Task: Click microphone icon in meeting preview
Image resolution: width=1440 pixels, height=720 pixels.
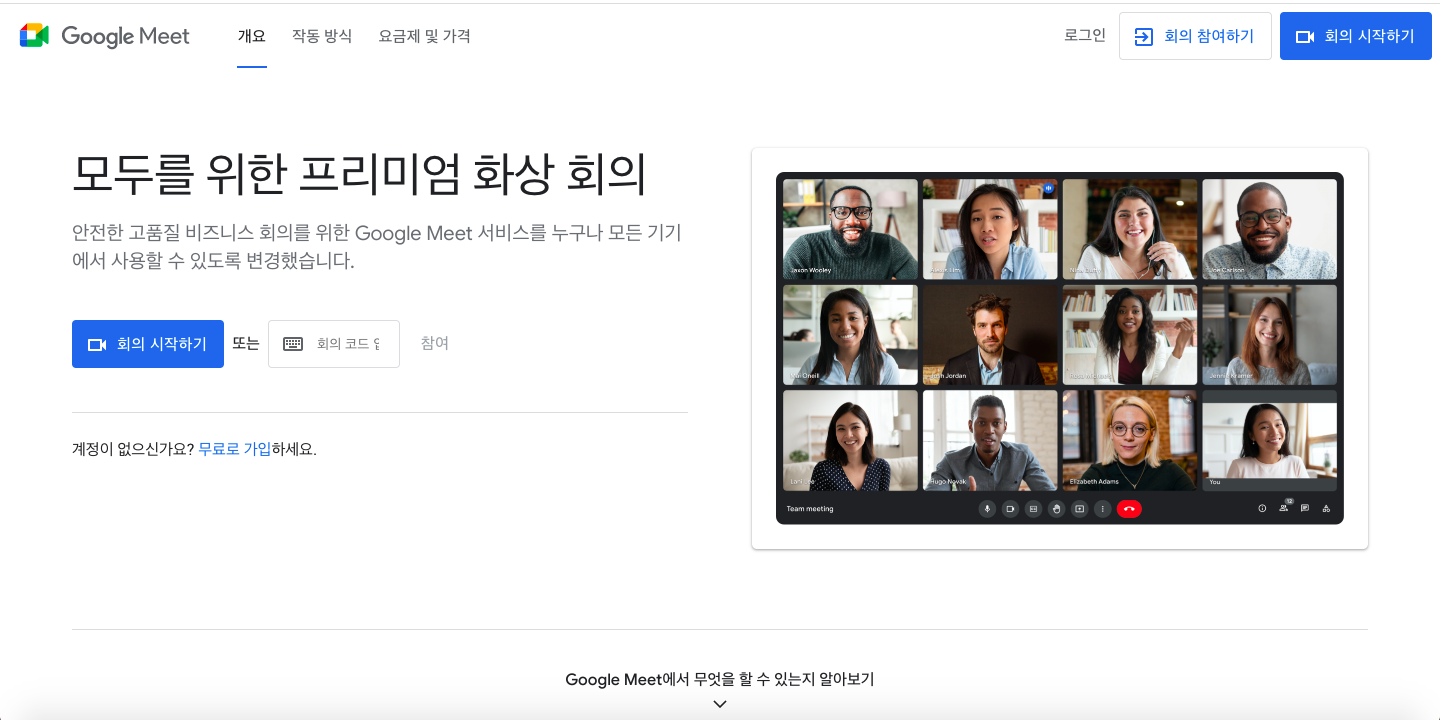Action: tap(987, 509)
